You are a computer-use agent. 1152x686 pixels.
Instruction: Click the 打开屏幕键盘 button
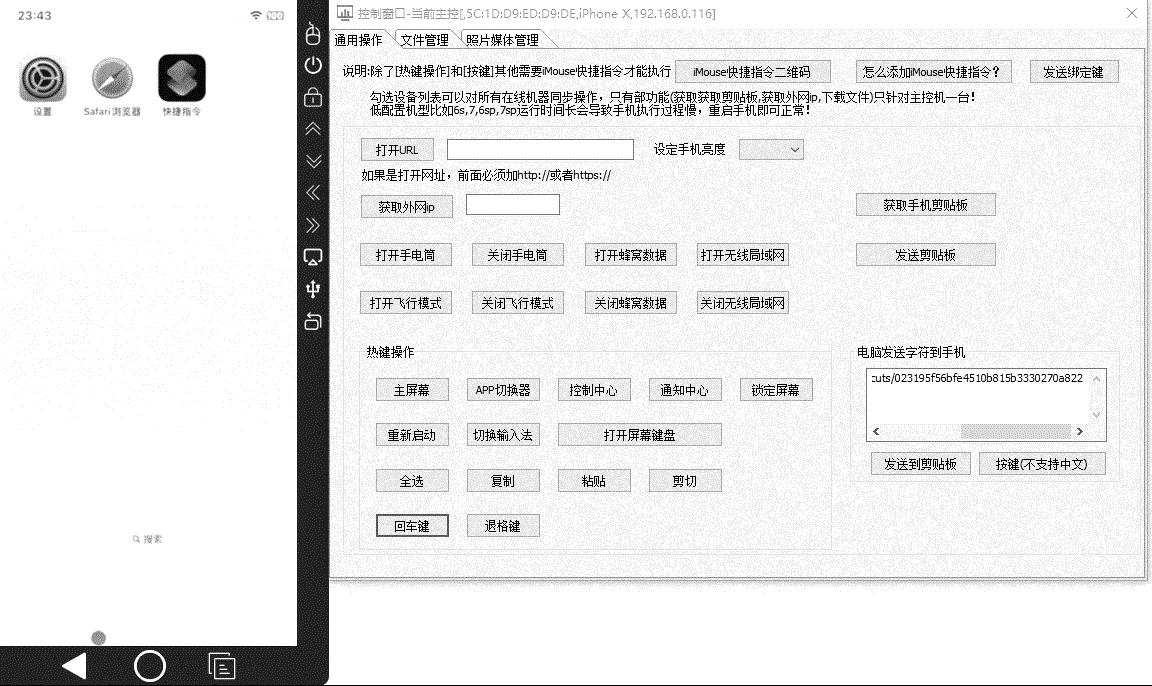639,435
